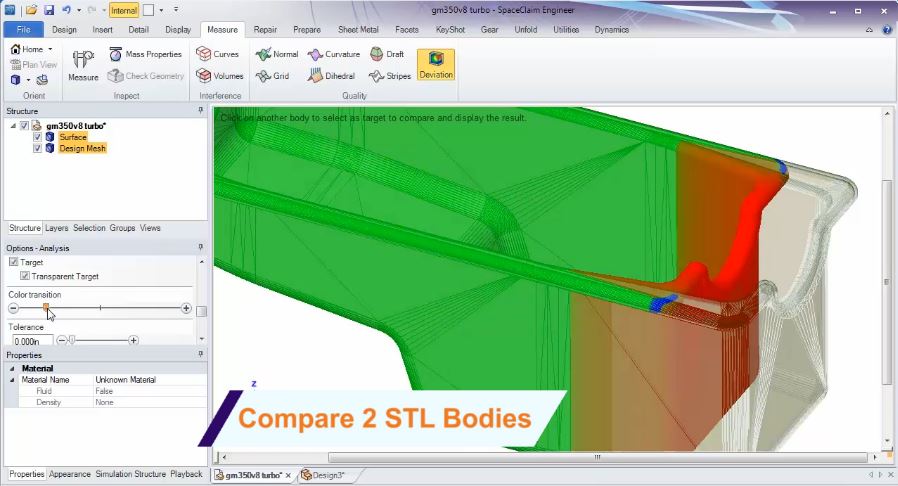
Task: Toggle the Deviation tool
Action: point(436,65)
